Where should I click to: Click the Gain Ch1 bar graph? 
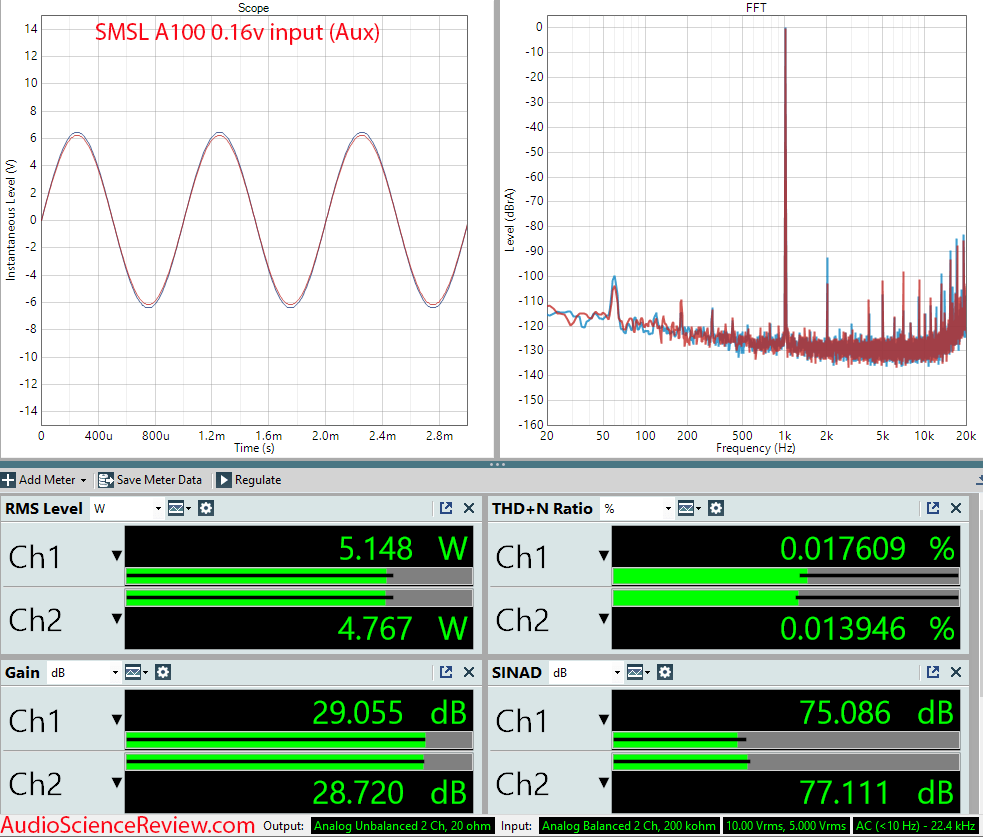(x=299, y=740)
